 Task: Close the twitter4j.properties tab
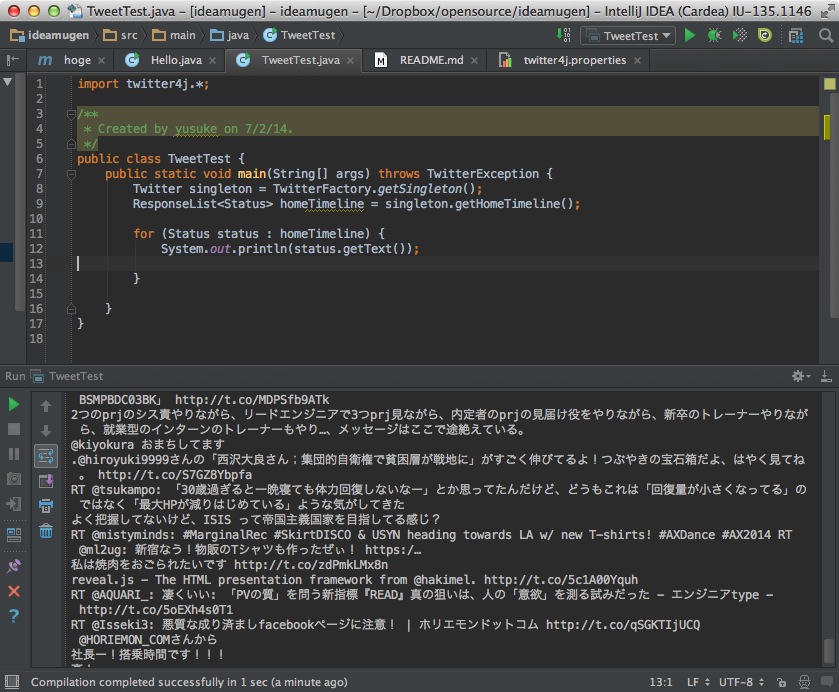pos(637,60)
